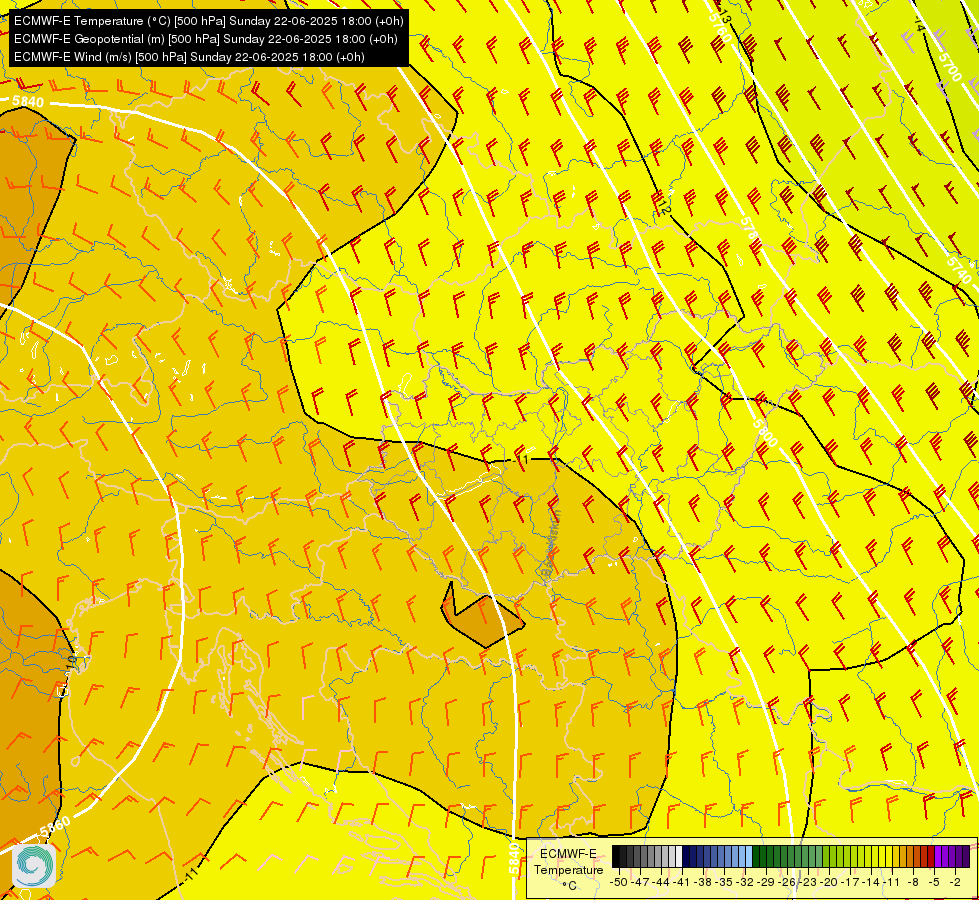Click the -32 legend tick label

745,882
